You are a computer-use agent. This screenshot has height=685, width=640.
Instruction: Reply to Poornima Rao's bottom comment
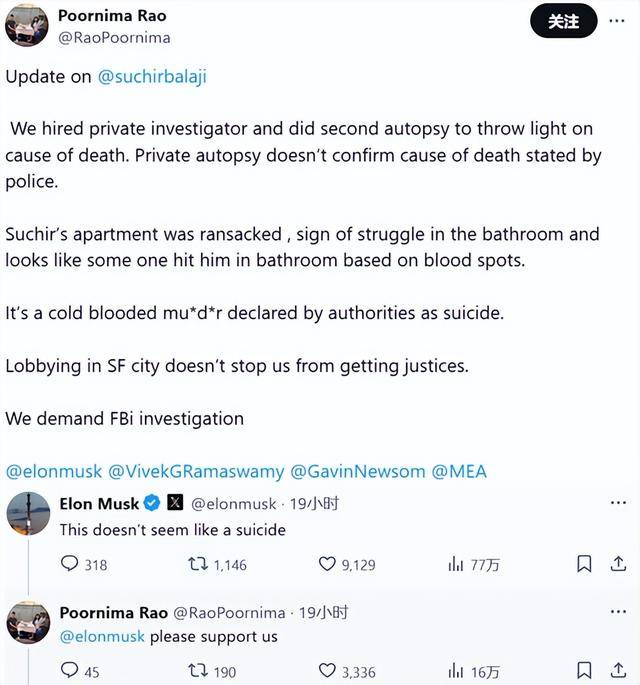pyautogui.click(x=70, y=671)
